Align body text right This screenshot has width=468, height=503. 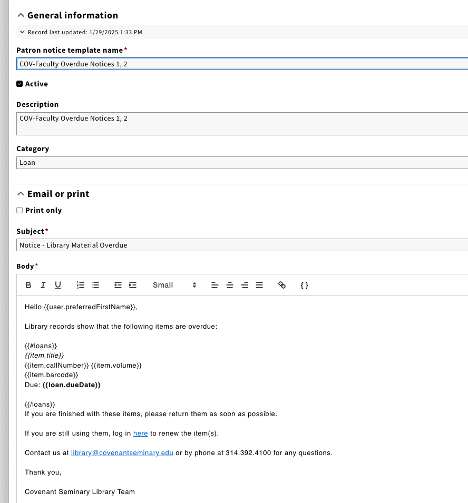pyautogui.click(x=244, y=285)
